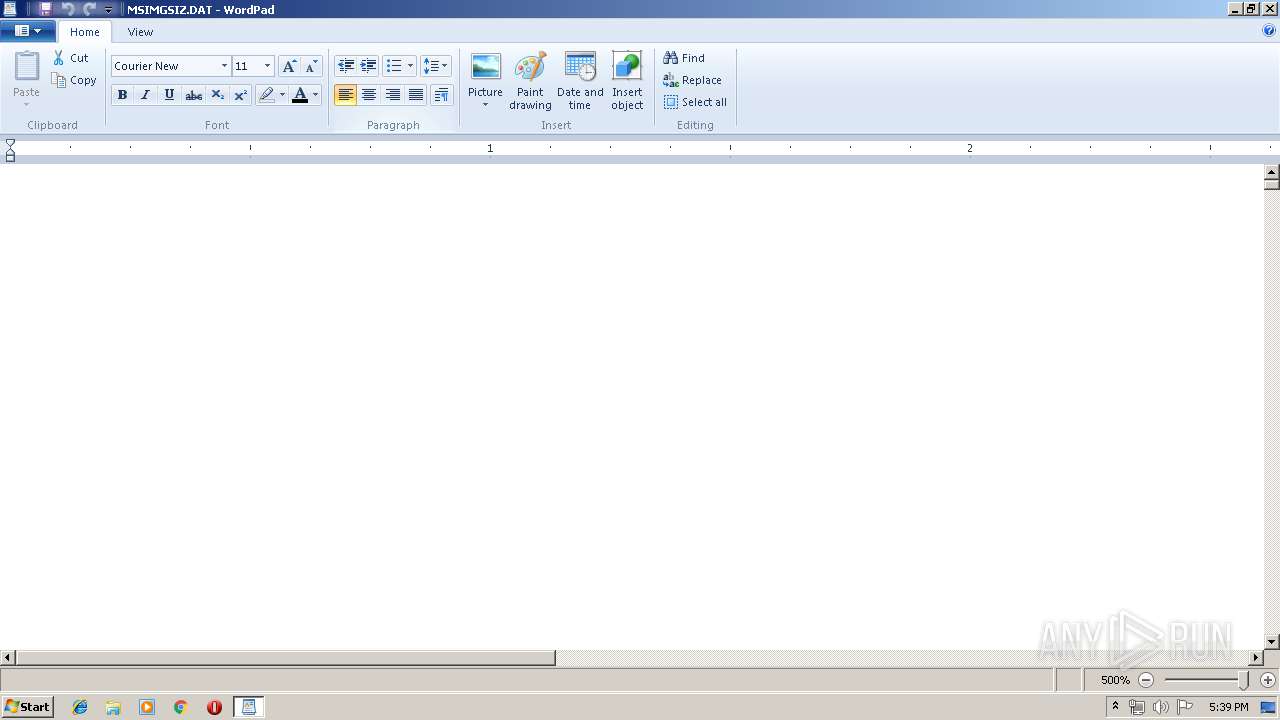The image size is (1280, 720).
Task: Open the network icon in system tray
Action: pyautogui.click(x=1137, y=707)
